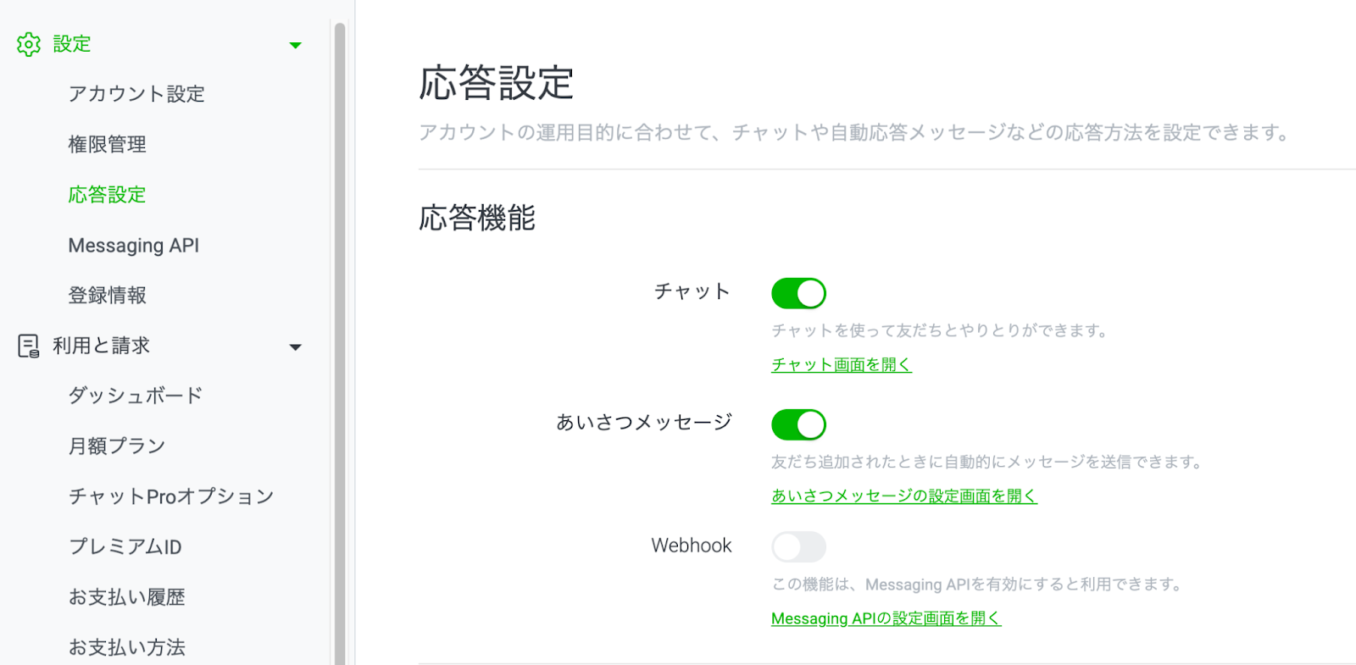Collapse the 設定 section with its chevron

tap(295, 44)
